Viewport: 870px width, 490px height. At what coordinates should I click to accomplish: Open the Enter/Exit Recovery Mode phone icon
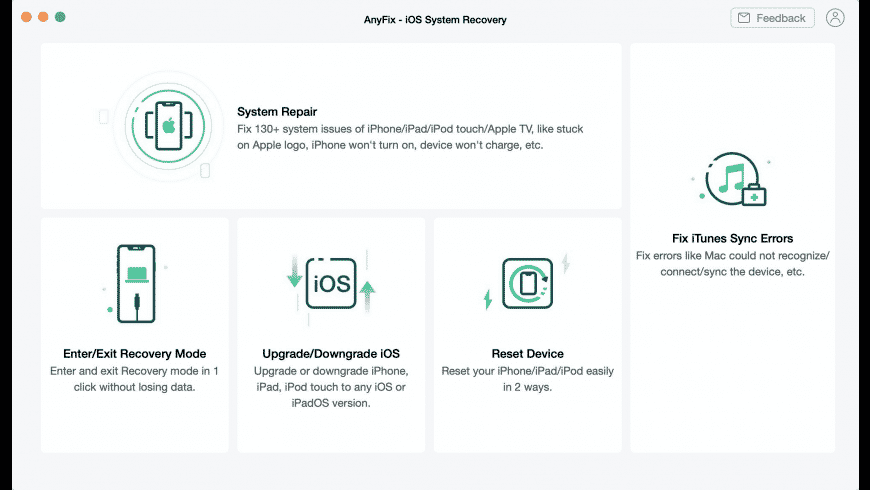pos(136,284)
